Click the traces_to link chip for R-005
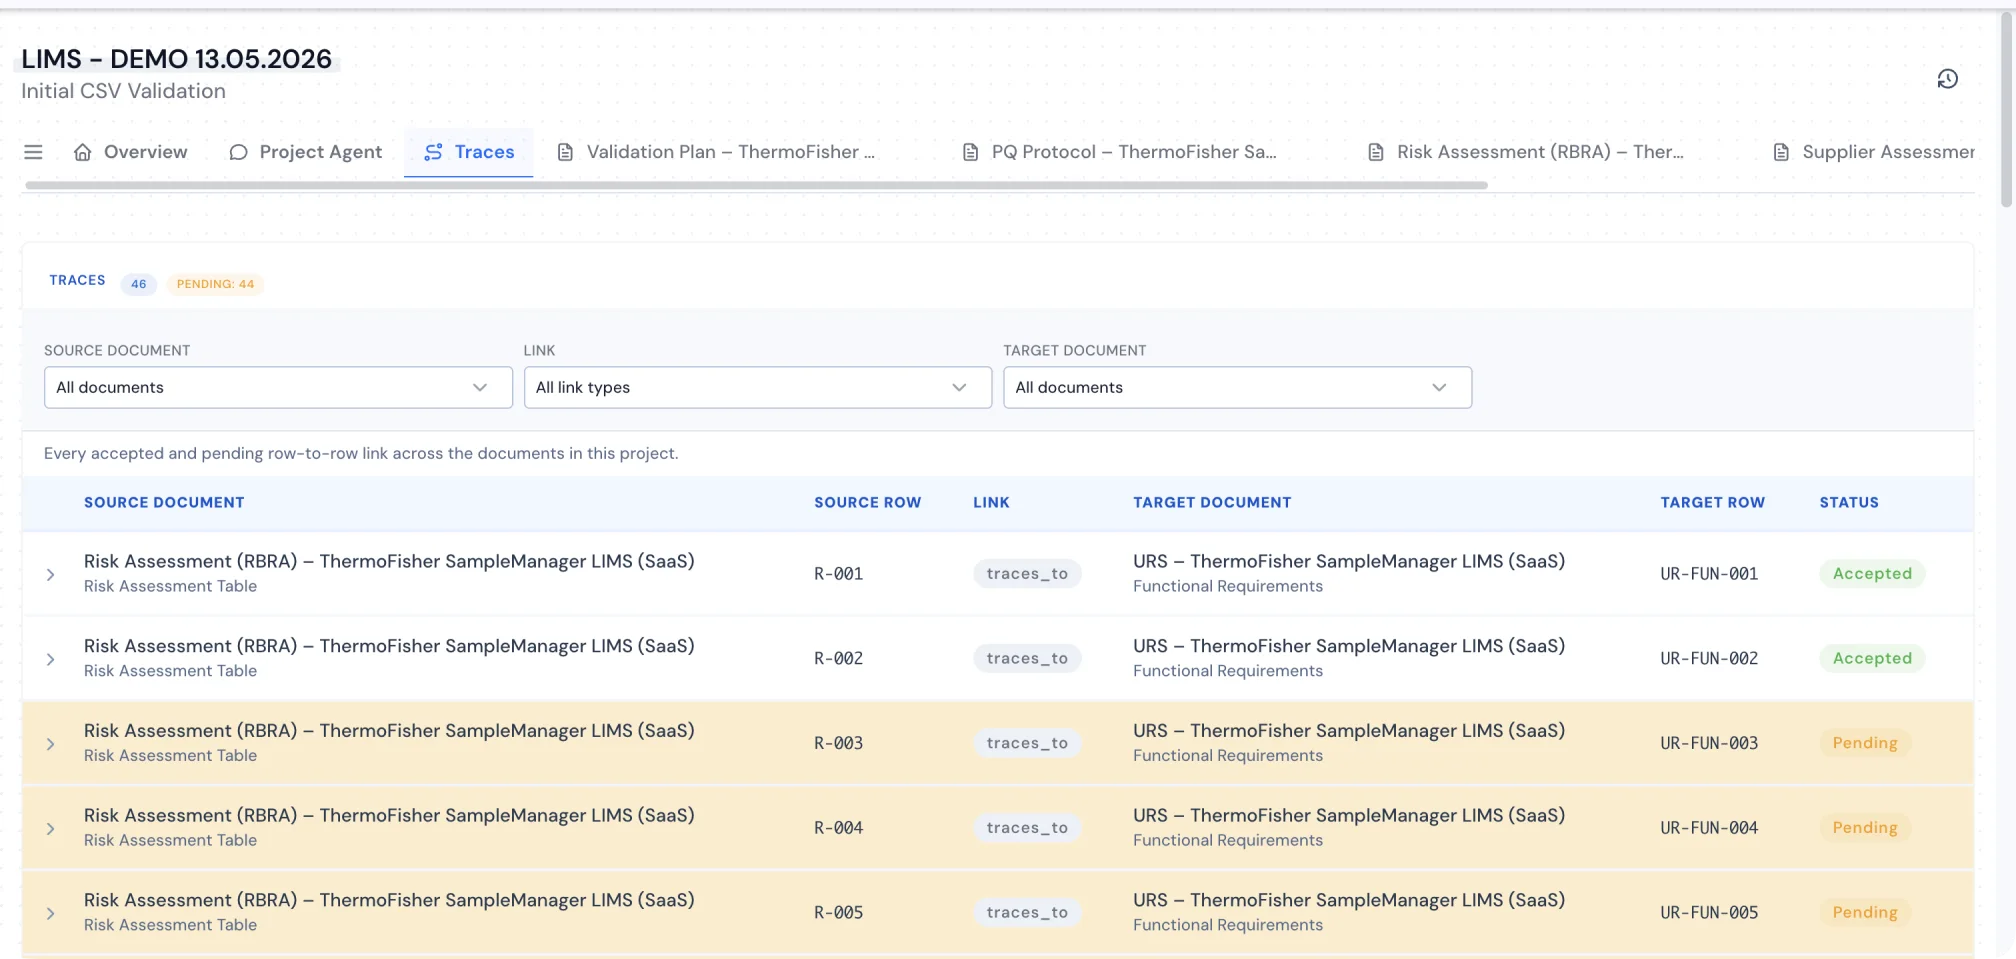Screen dimensions: 2016x959 point(1027,912)
